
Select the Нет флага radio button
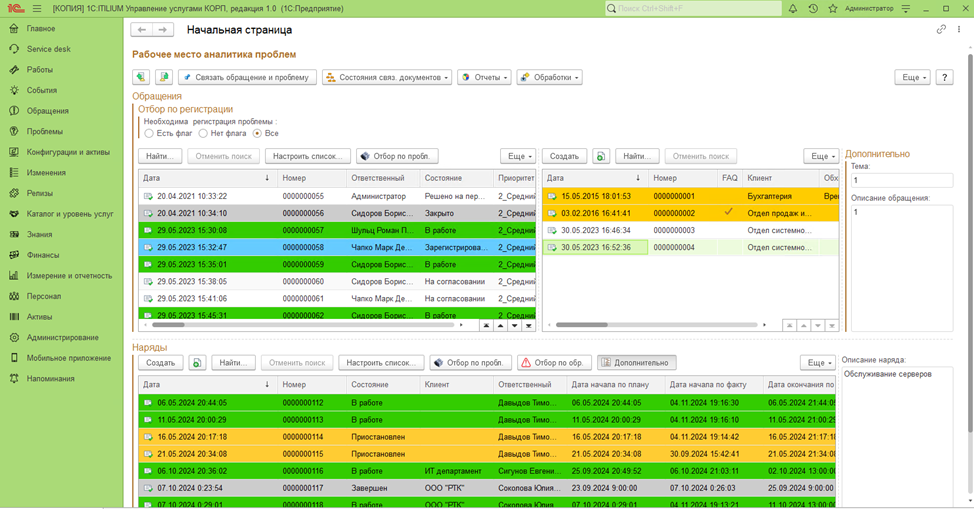tap(203, 134)
